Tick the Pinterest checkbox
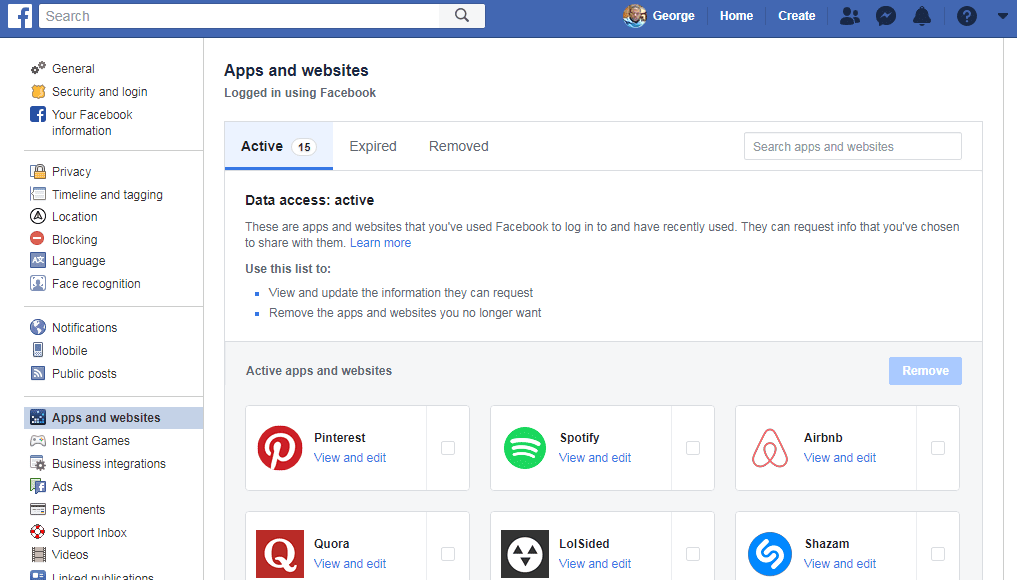1017x580 pixels. point(448,448)
